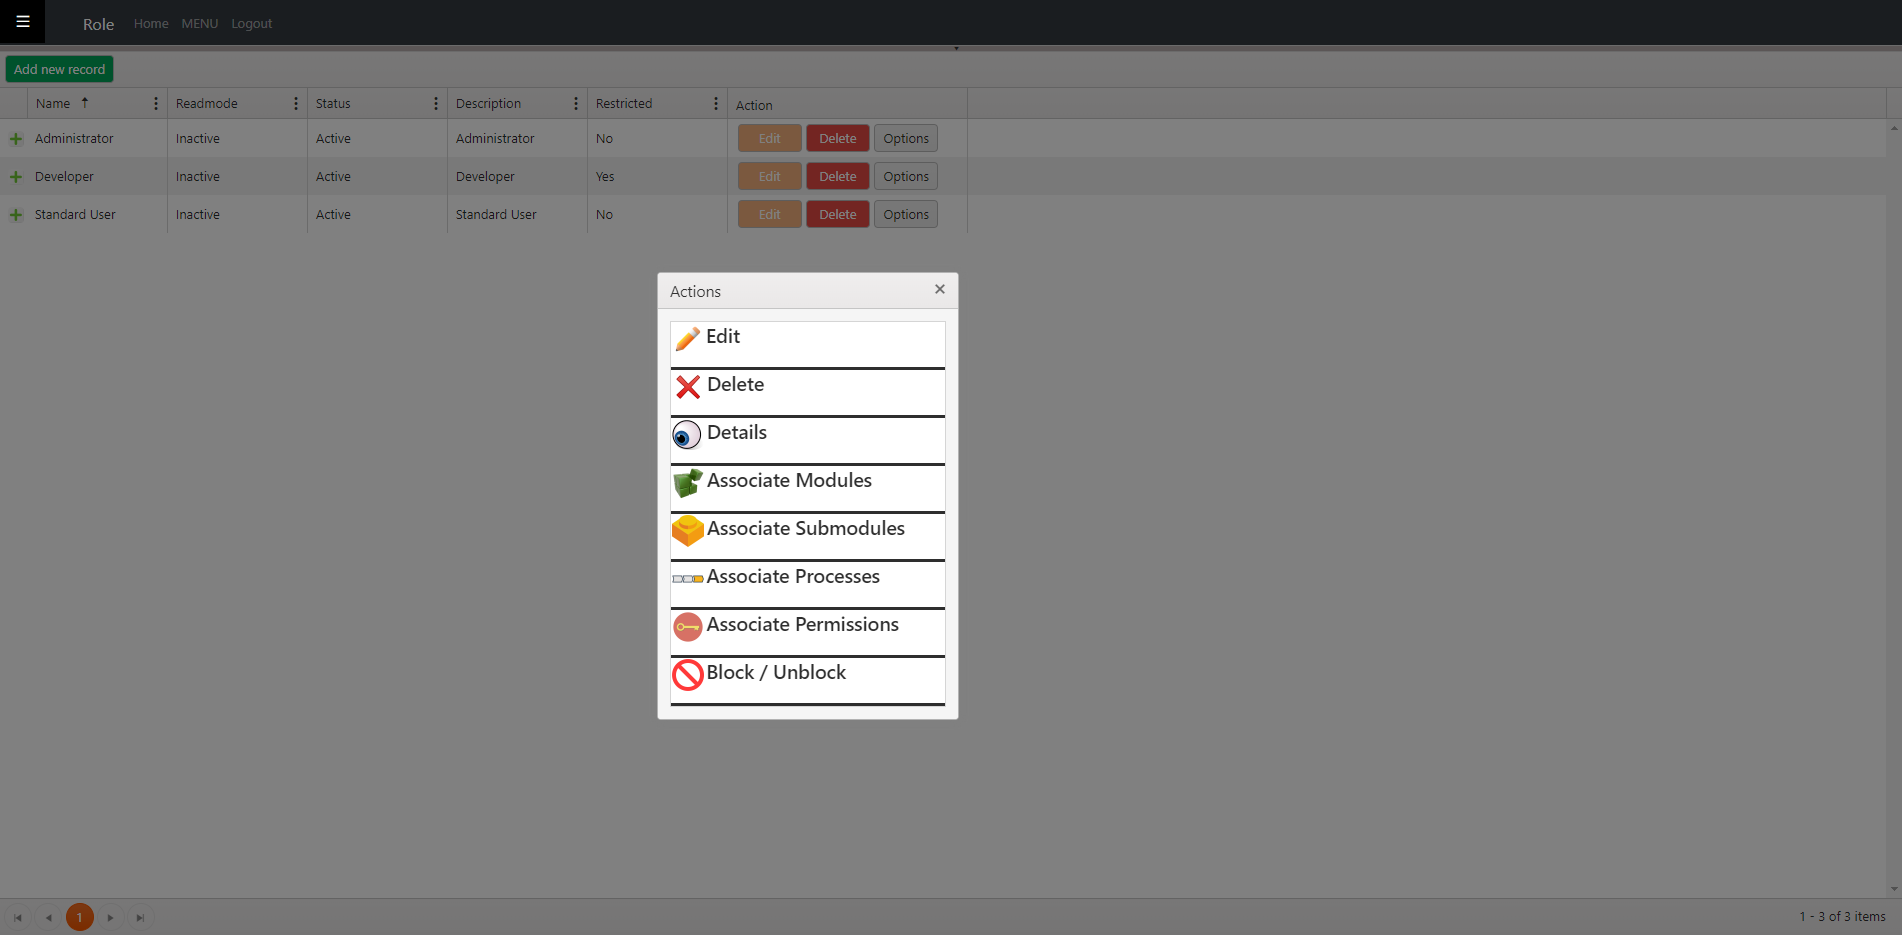Click Delete button for Administrator
The width and height of the screenshot is (1902, 935).
coord(838,139)
